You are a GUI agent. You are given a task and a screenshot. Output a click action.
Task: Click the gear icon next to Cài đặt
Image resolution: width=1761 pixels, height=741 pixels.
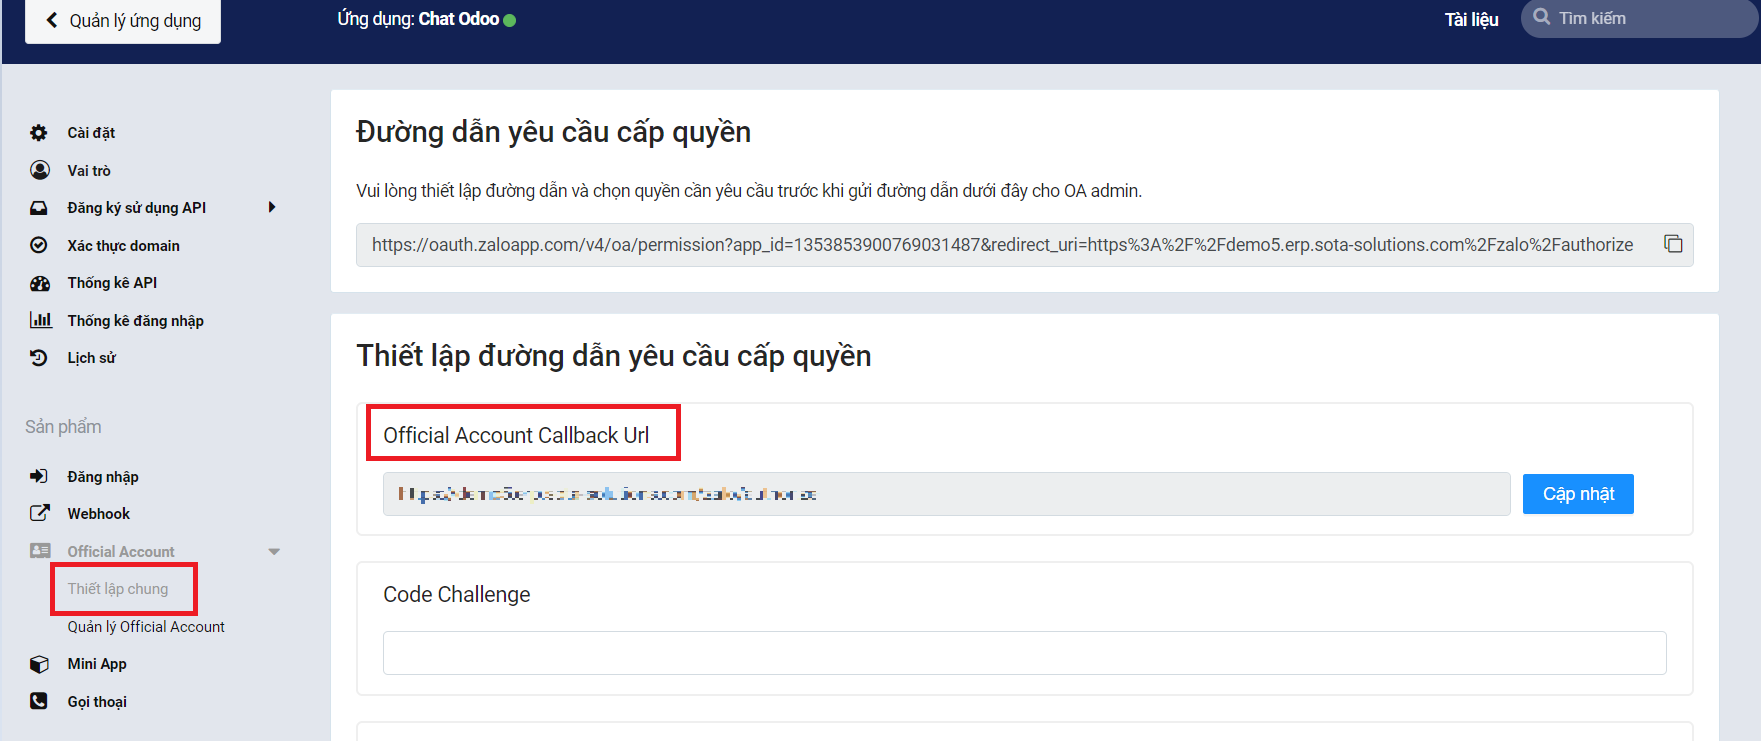click(39, 133)
